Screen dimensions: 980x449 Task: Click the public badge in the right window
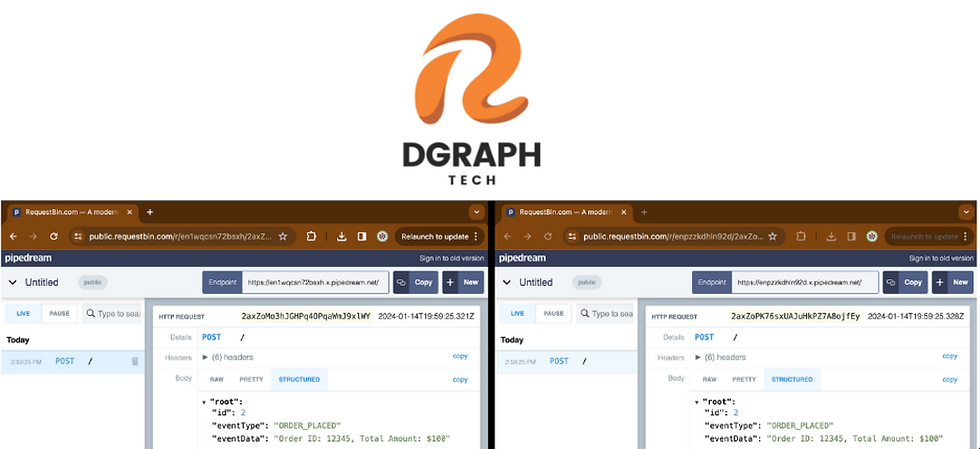(x=586, y=283)
